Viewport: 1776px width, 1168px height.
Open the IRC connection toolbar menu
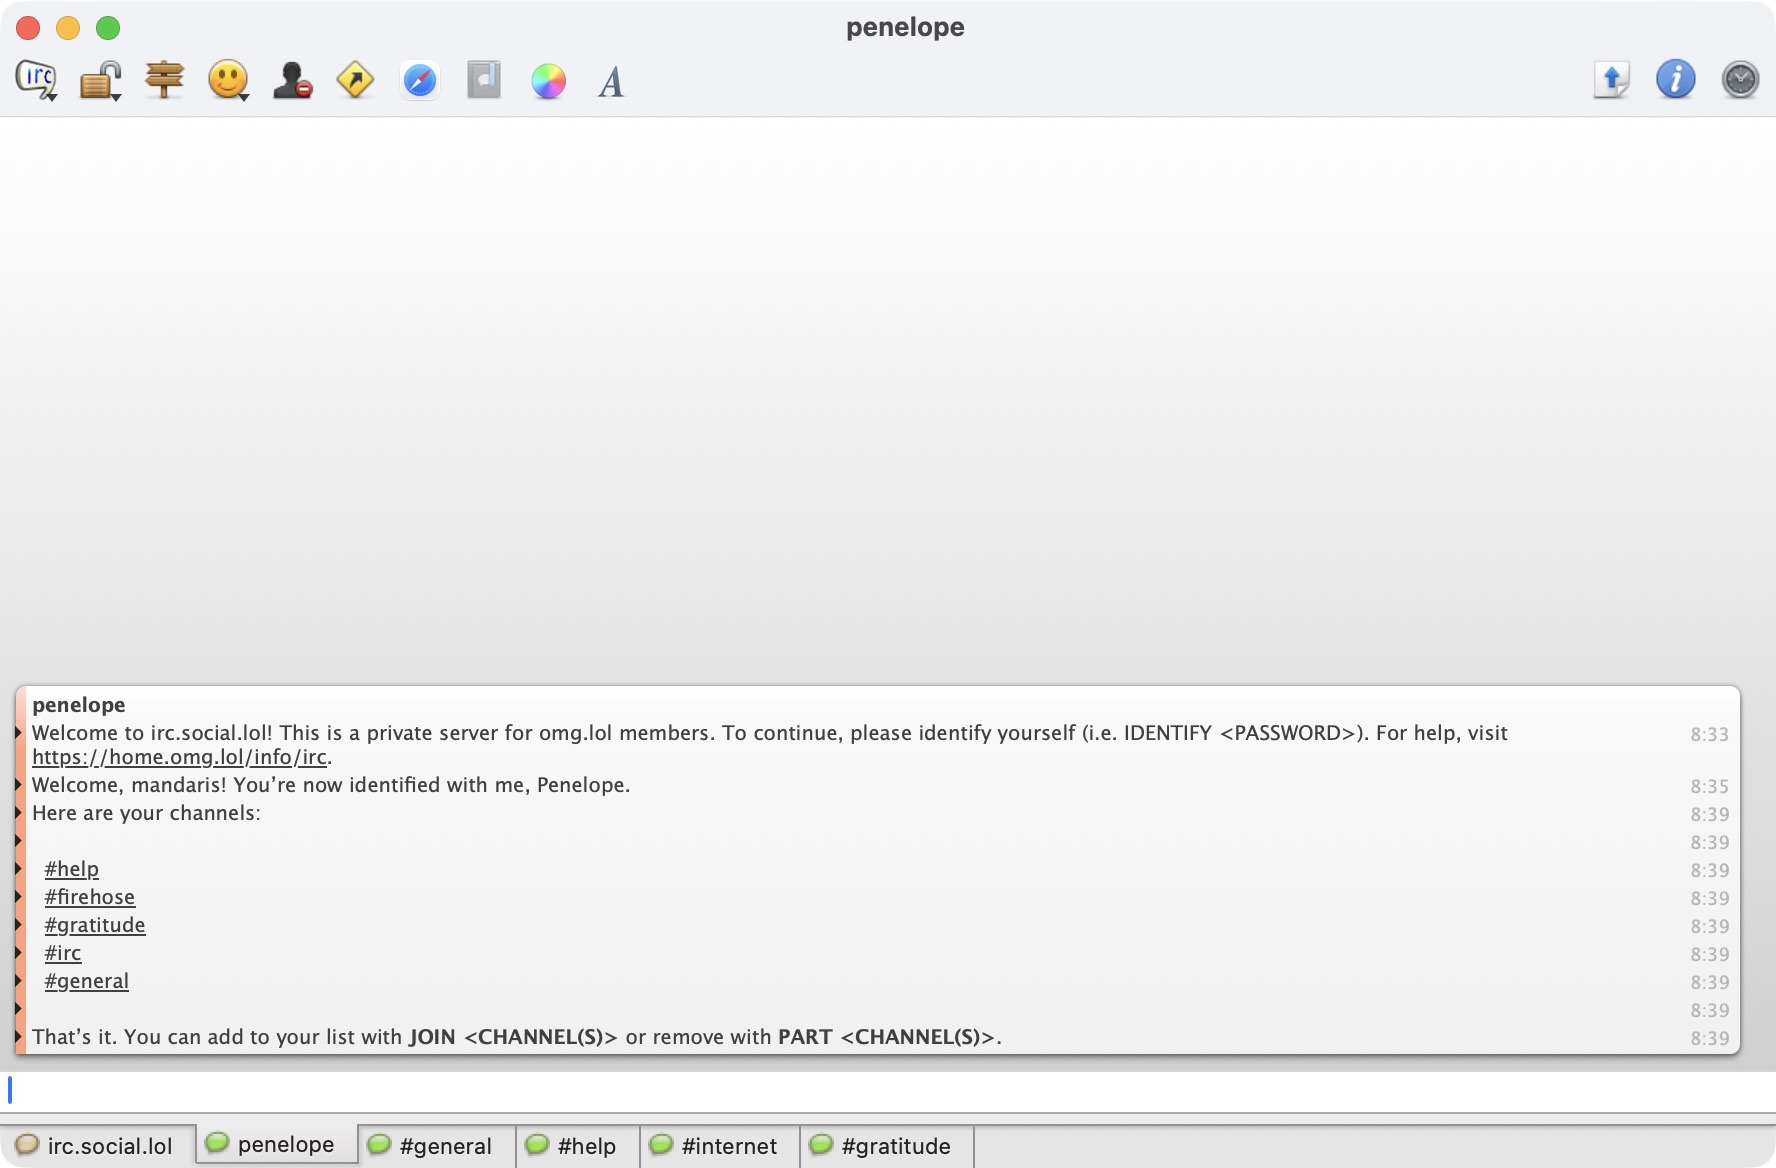coord(37,80)
